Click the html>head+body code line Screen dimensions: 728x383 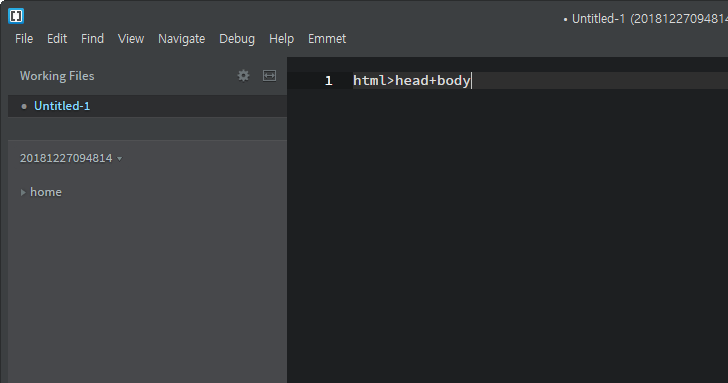pos(411,80)
